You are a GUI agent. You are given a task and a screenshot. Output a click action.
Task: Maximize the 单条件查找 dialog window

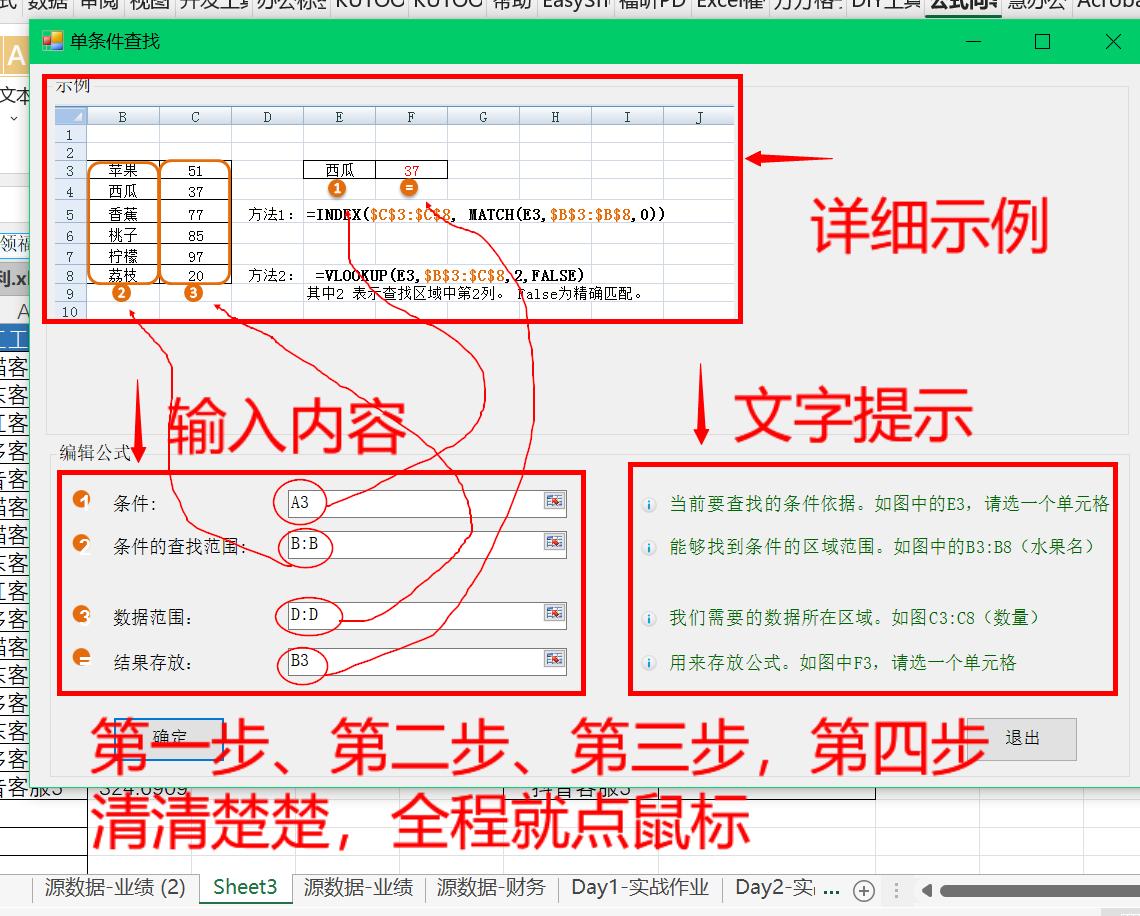pyautogui.click(x=1042, y=41)
